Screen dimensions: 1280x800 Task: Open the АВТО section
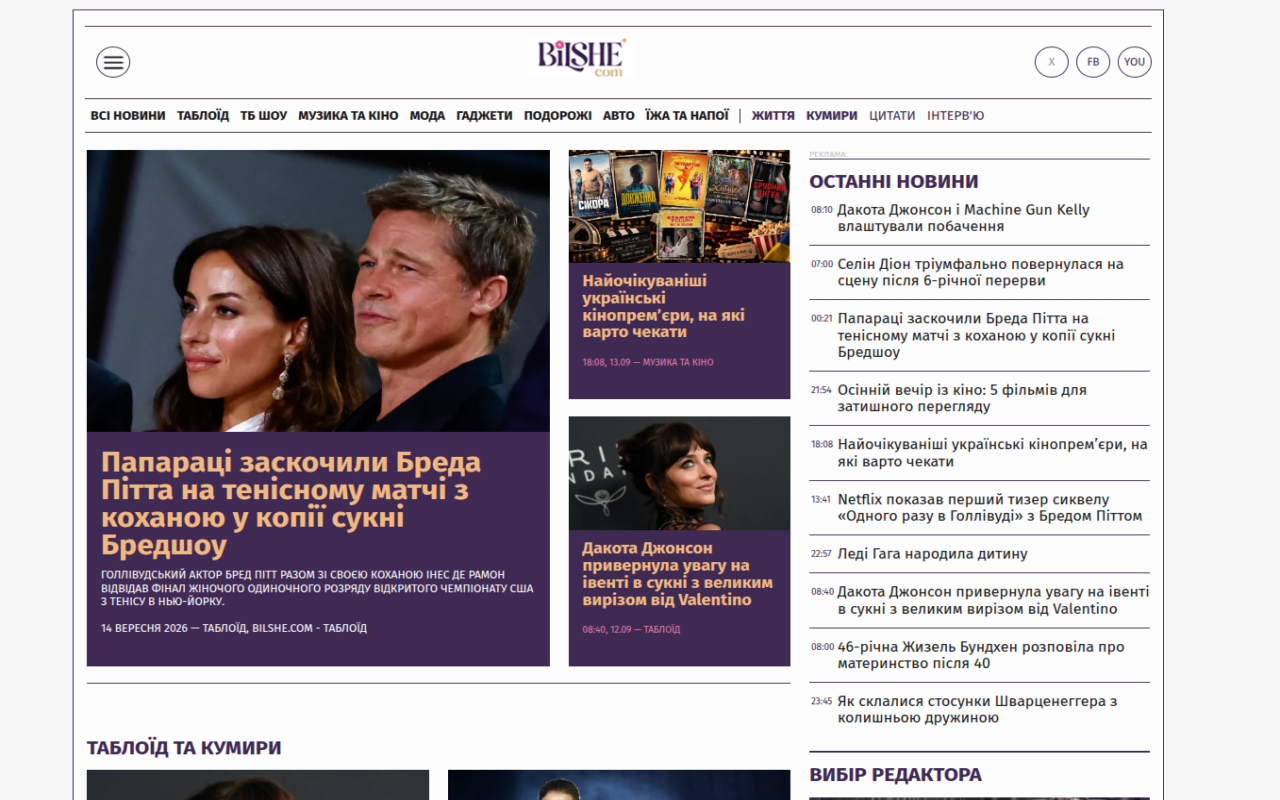(619, 116)
